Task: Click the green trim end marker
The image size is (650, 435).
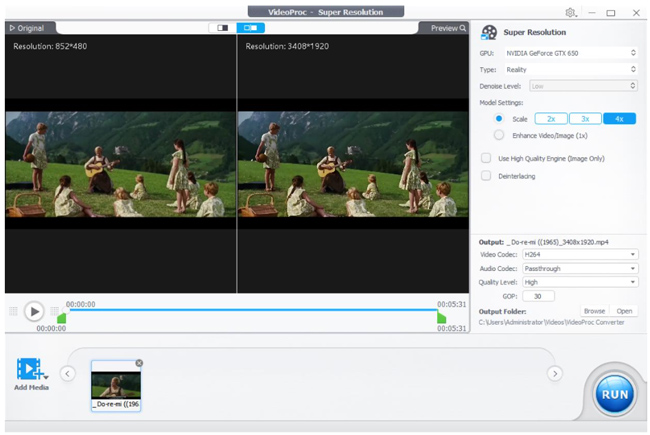Action: click(441, 318)
